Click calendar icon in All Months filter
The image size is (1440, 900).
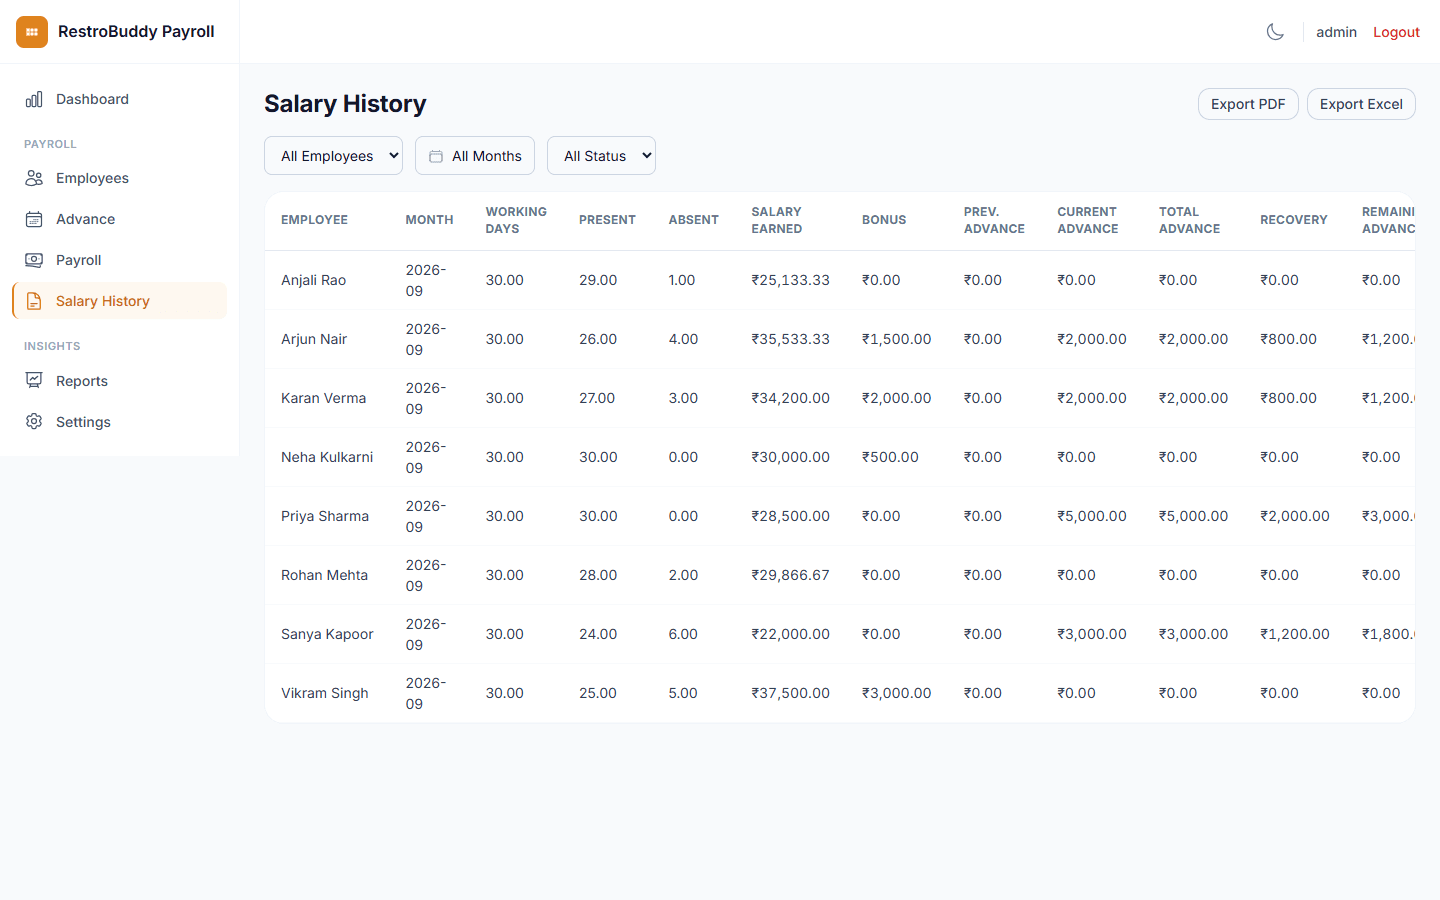[x=436, y=156]
